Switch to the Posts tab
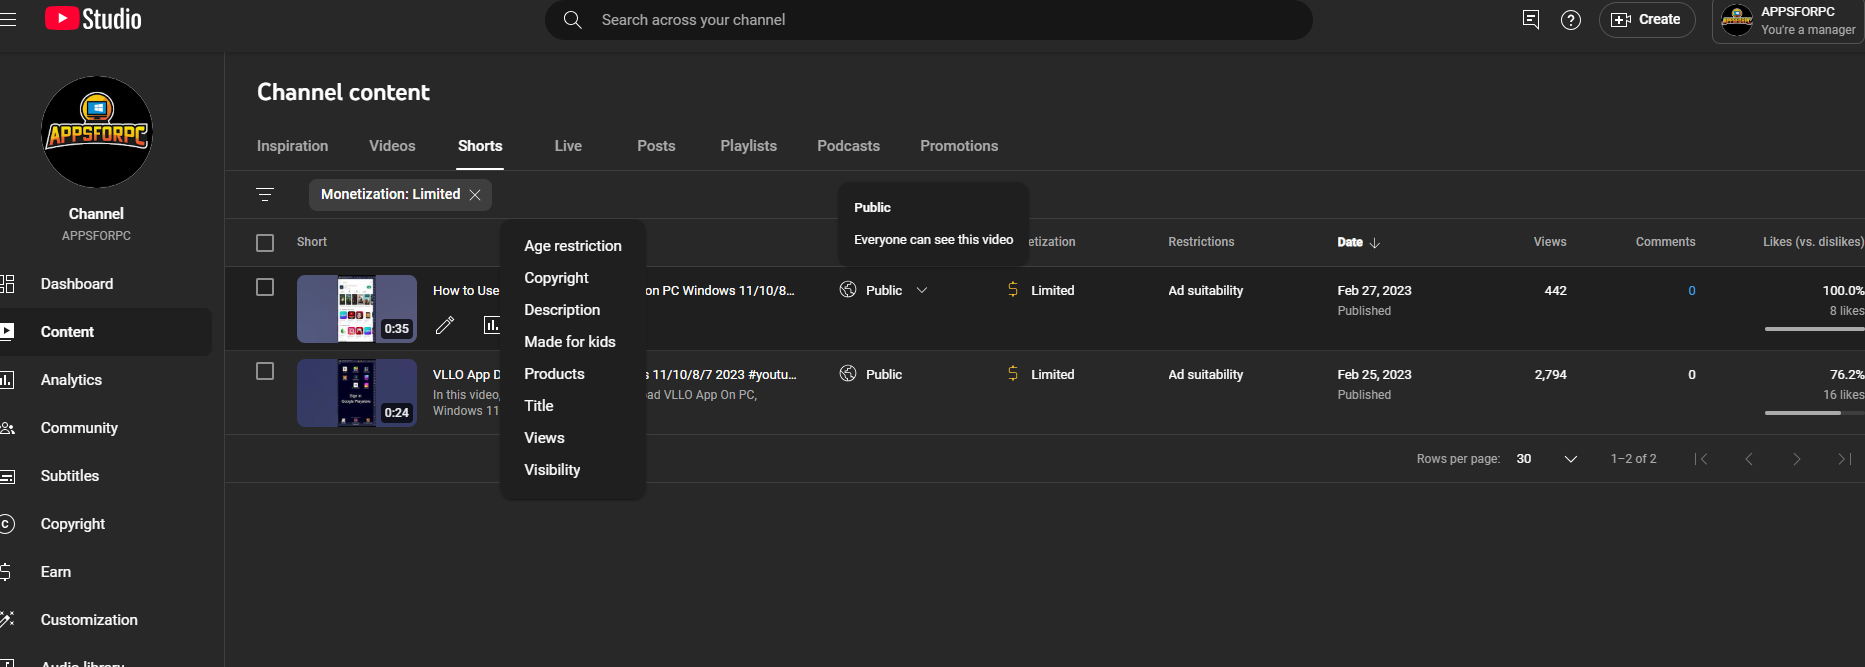The image size is (1865, 667). 656,146
